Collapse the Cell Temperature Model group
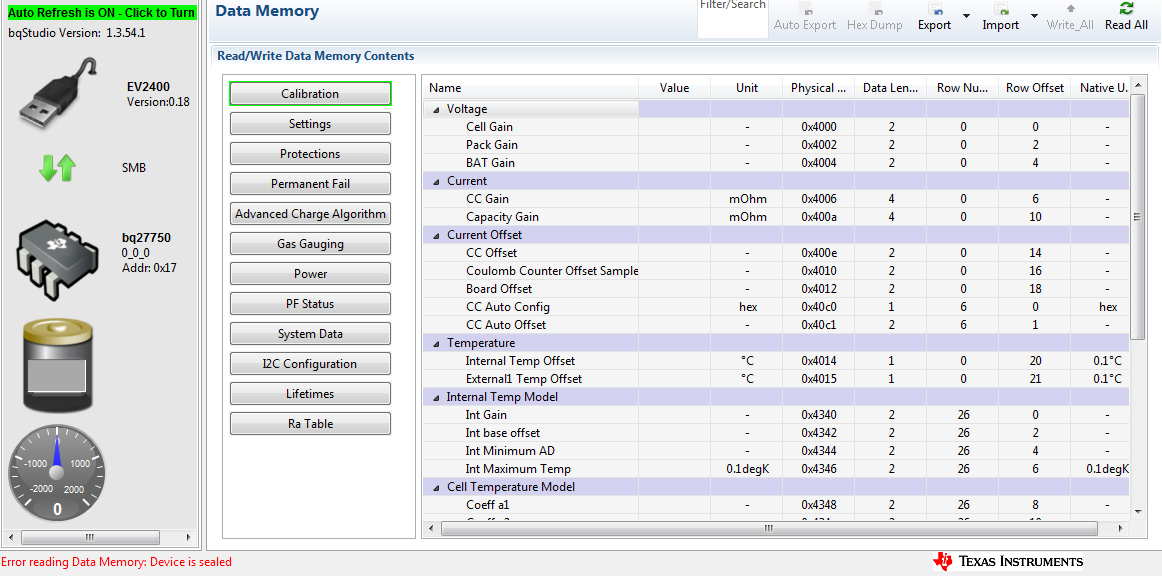The height and width of the screenshot is (576, 1162). 436,487
